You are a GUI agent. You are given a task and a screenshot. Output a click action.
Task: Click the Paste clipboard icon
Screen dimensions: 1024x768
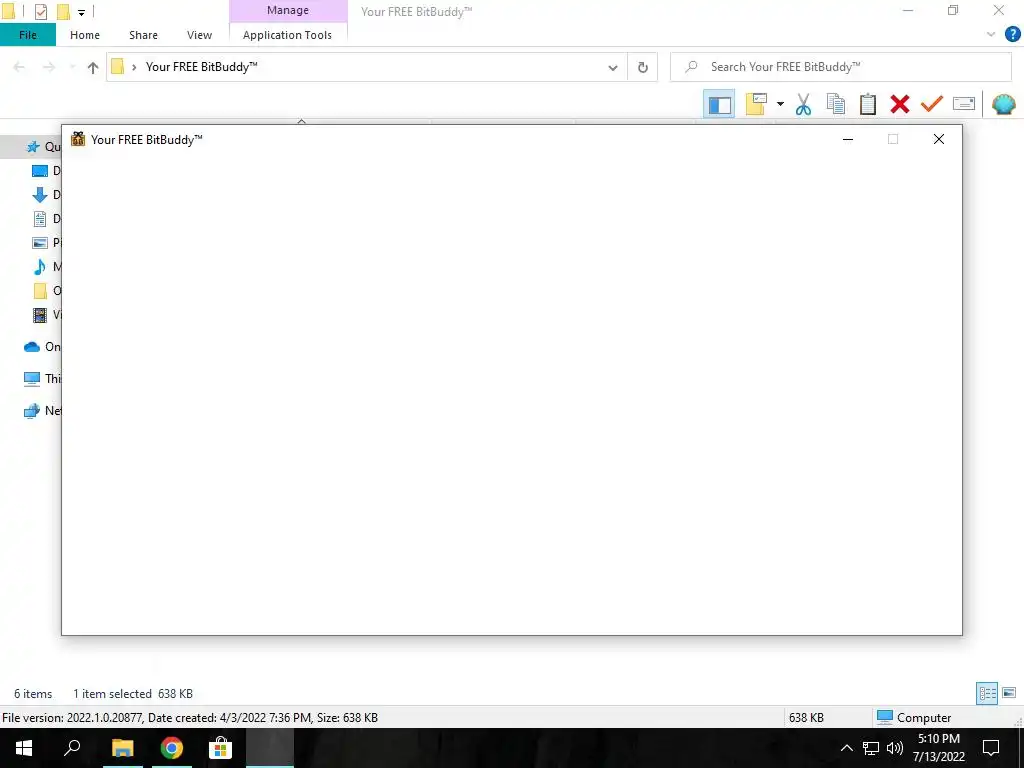(x=867, y=104)
